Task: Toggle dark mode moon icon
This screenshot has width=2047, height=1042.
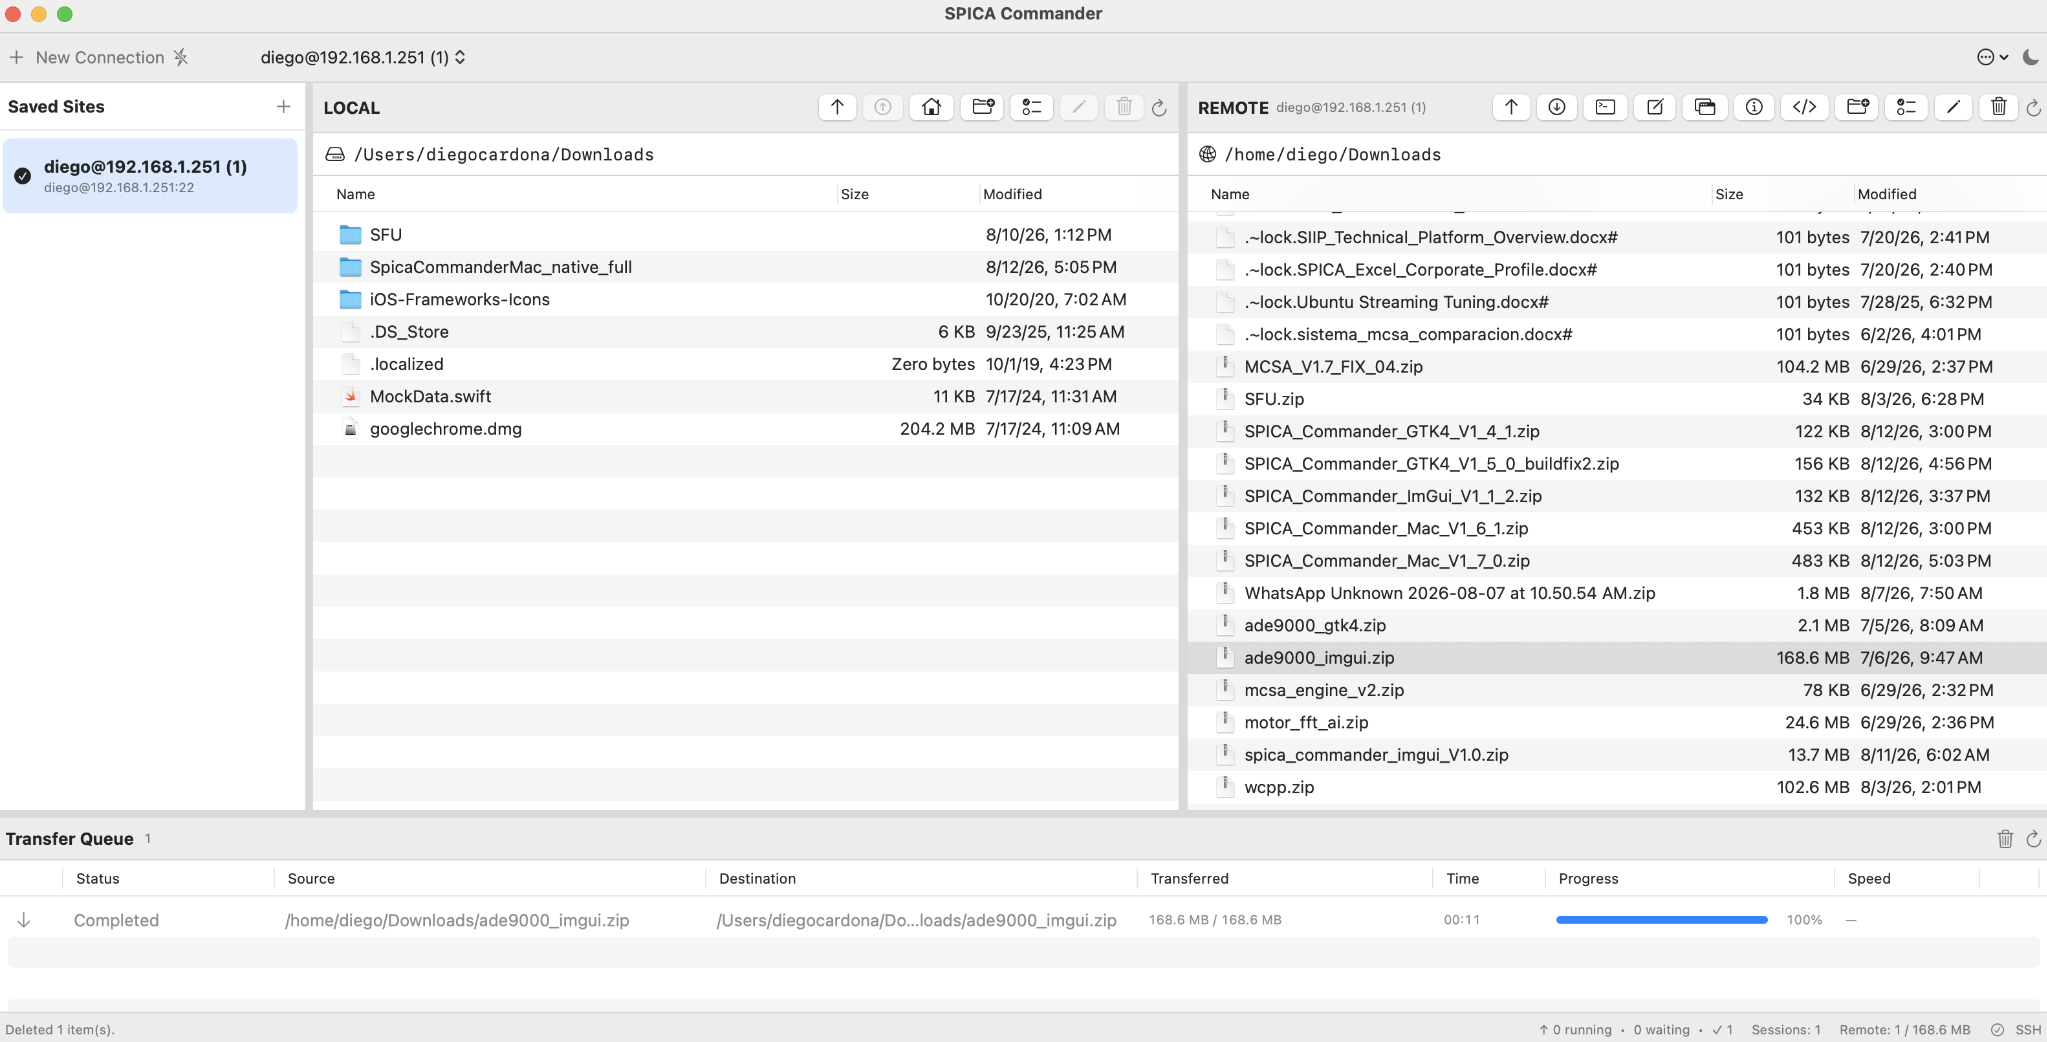Action: pyautogui.click(x=2030, y=57)
